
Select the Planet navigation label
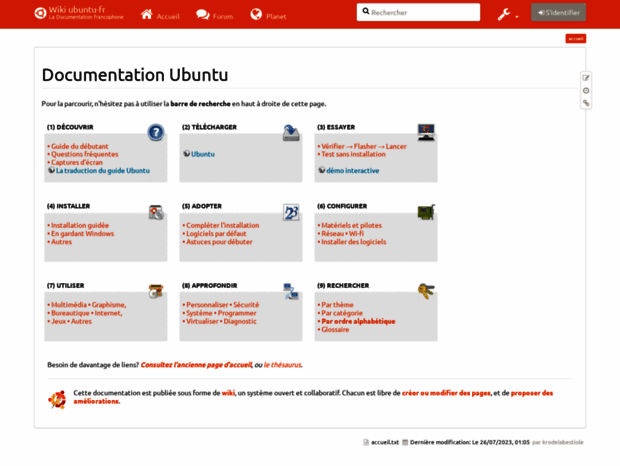(x=276, y=17)
